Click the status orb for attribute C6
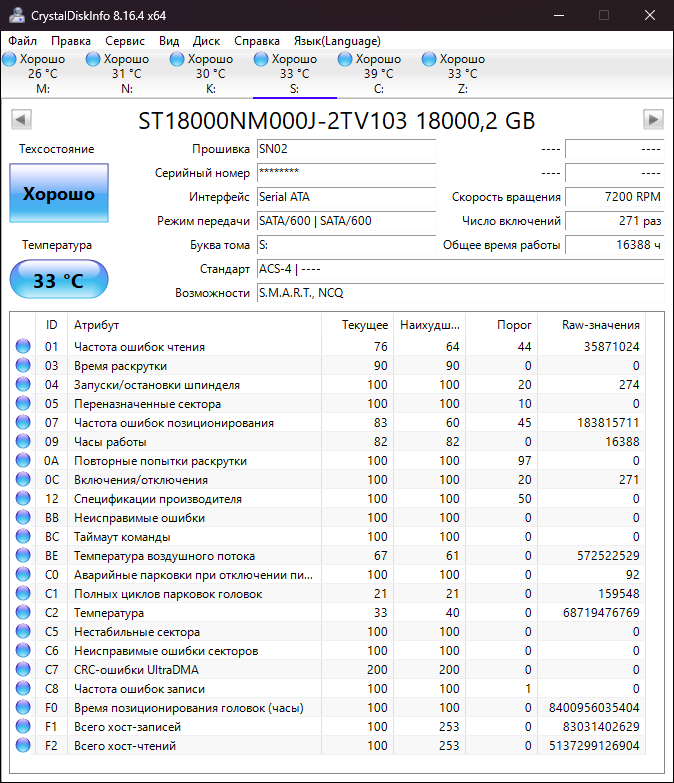This screenshot has height=783, width=674. 23,650
